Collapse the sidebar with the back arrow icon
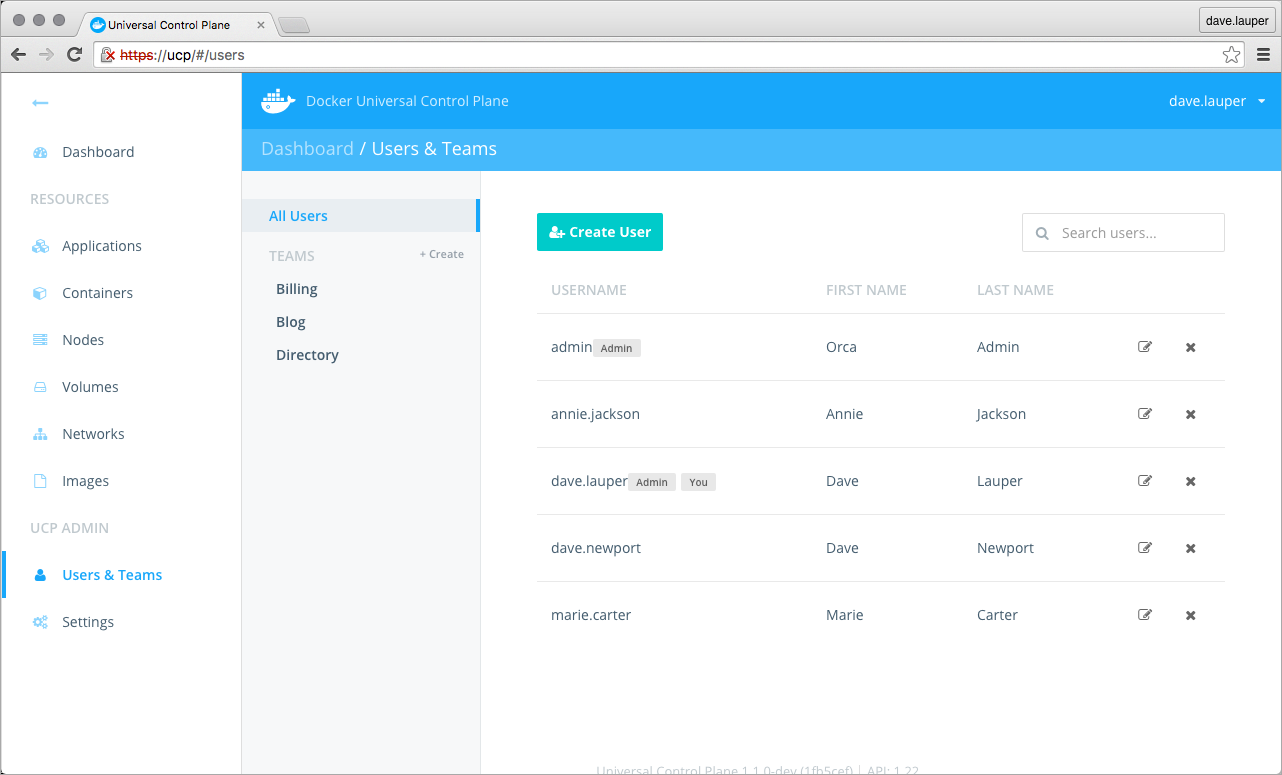The image size is (1282, 775). 40,103
